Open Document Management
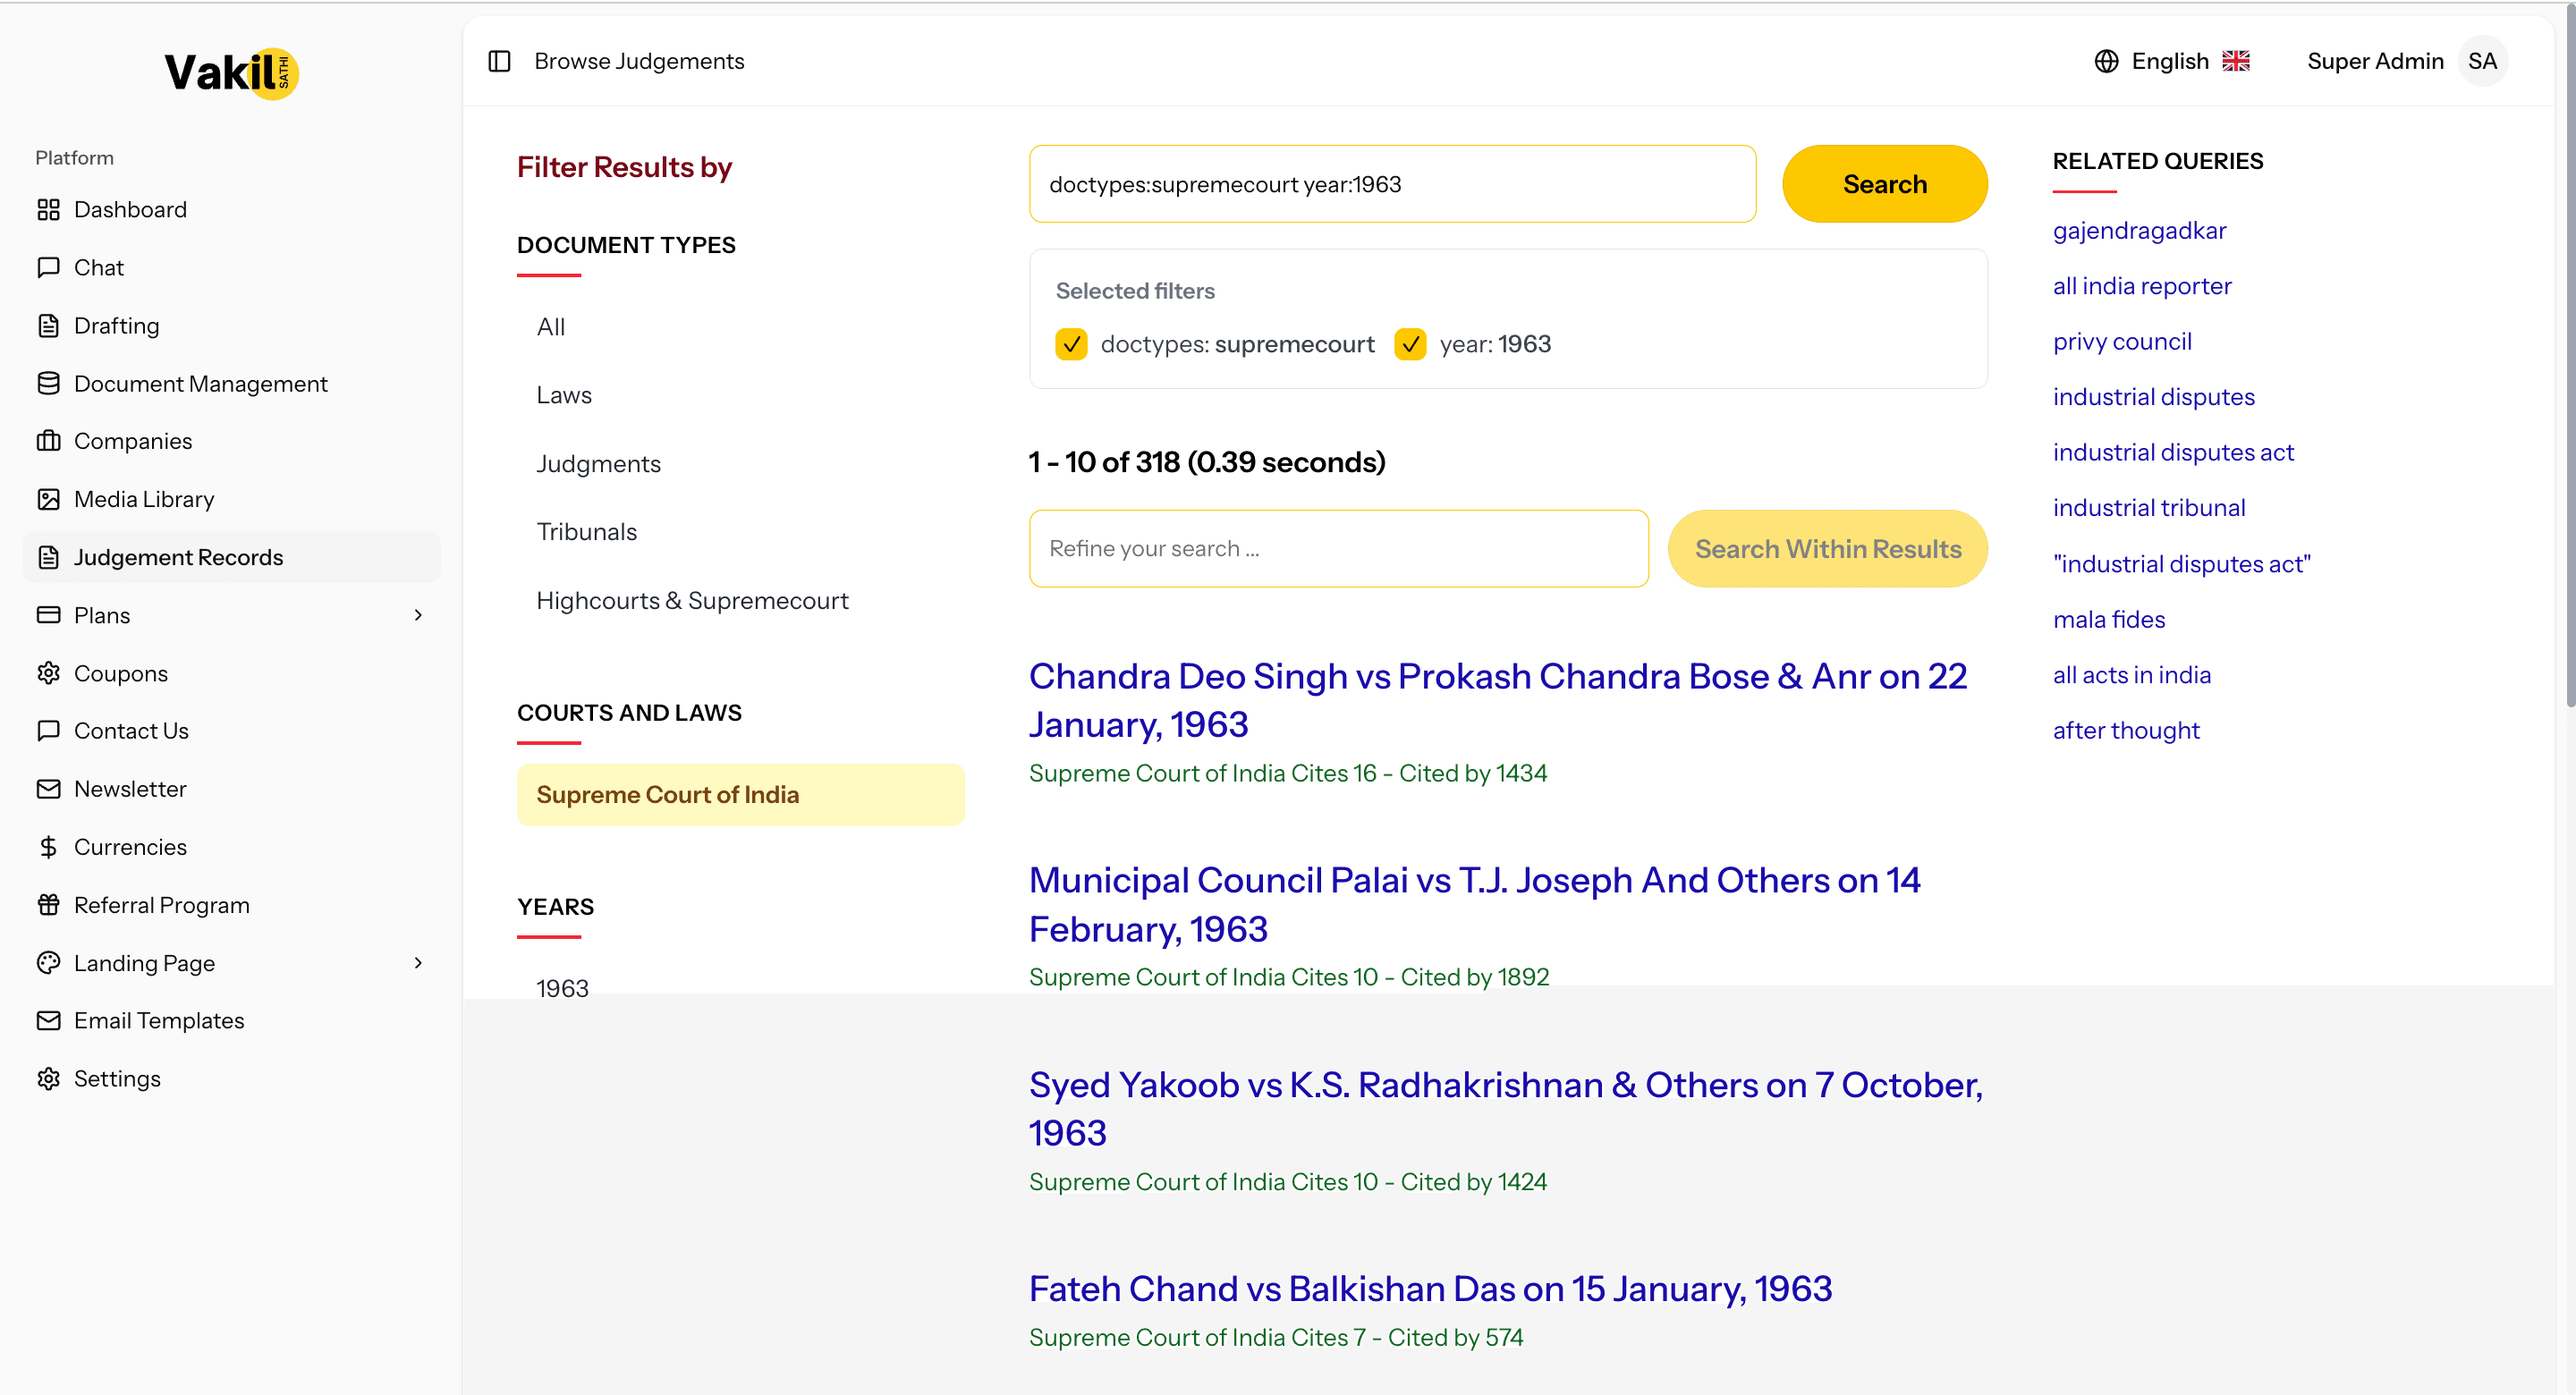This screenshot has height=1395, width=2576. (200, 383)
